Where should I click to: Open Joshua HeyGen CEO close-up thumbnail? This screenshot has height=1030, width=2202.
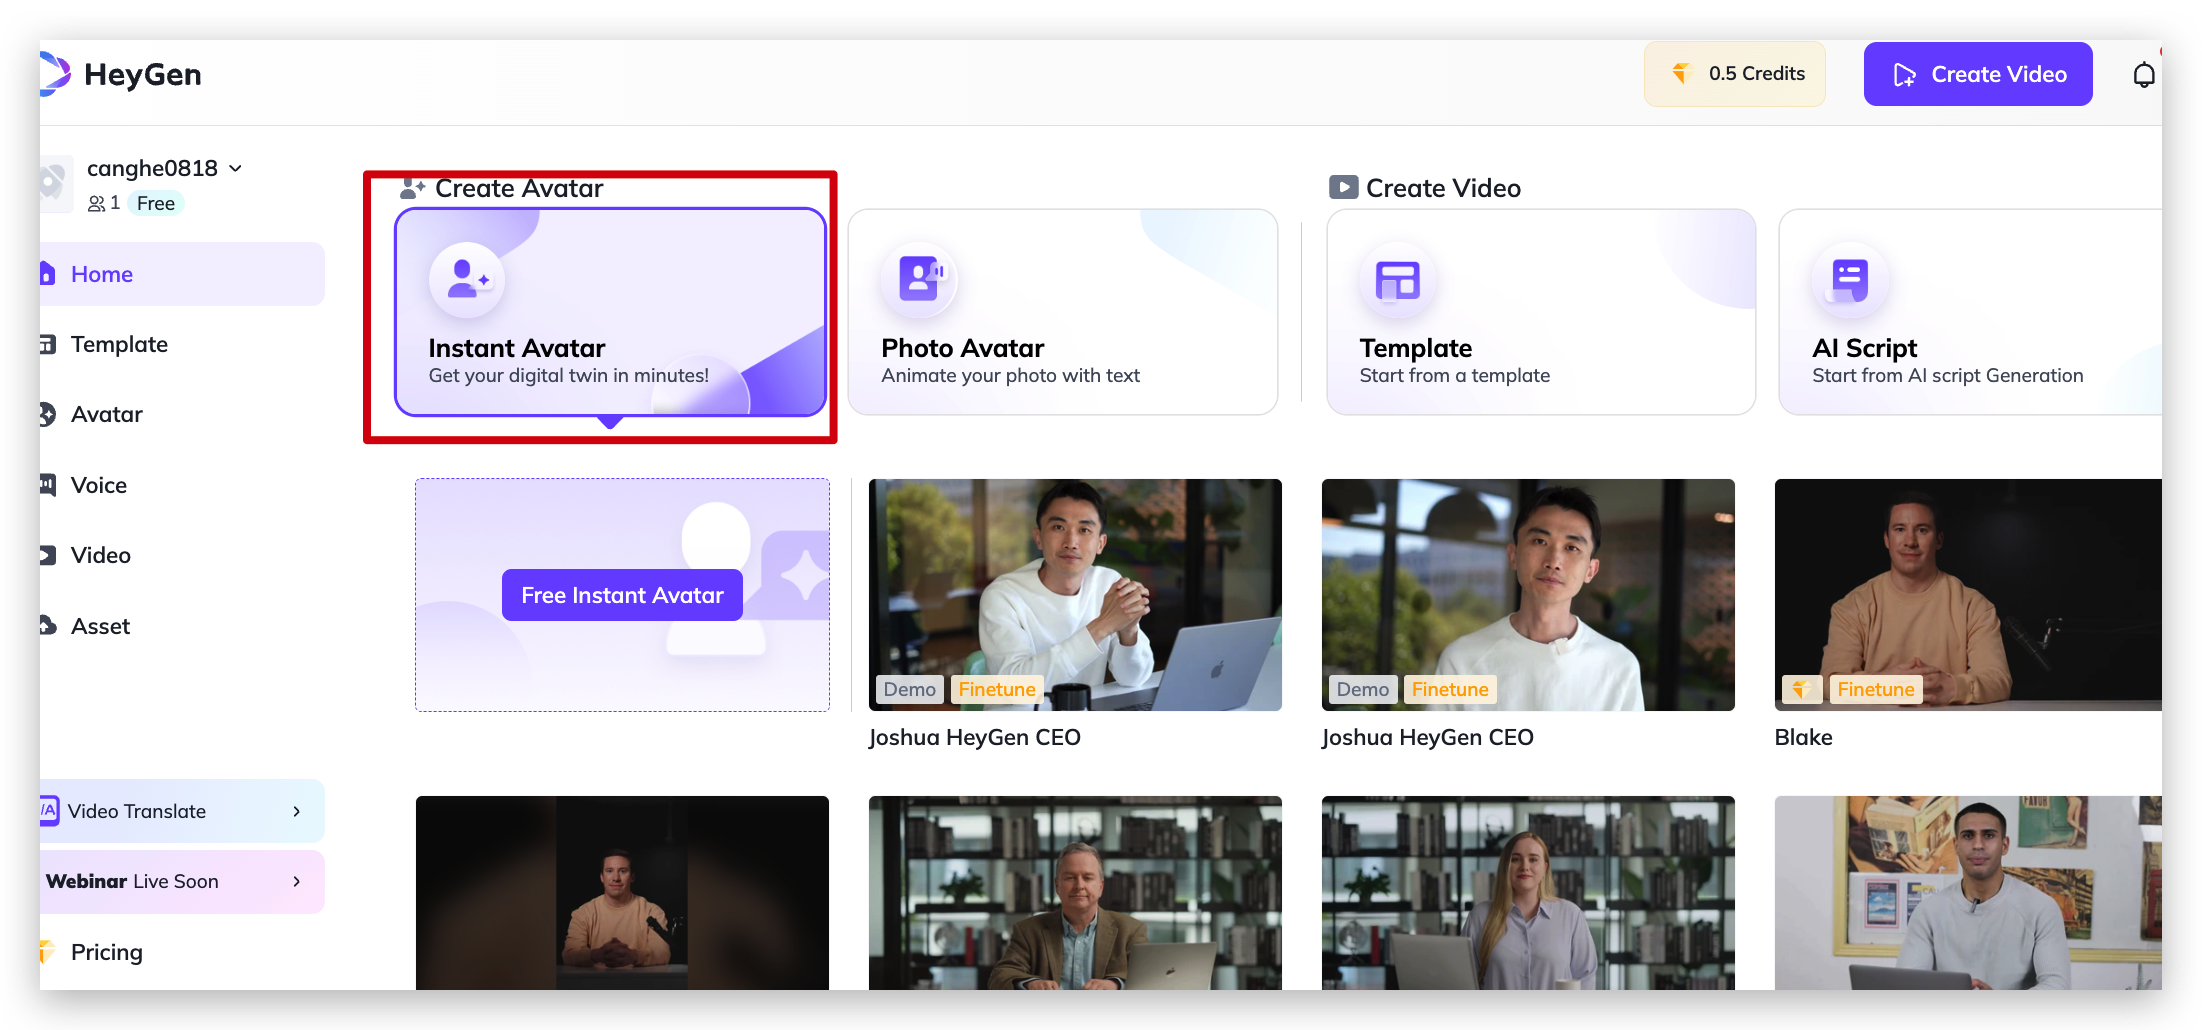coord(1528,595)
